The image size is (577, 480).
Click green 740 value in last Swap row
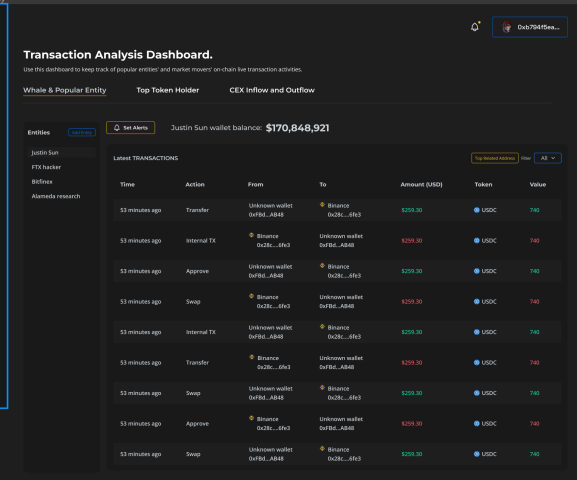coord(534,454)
